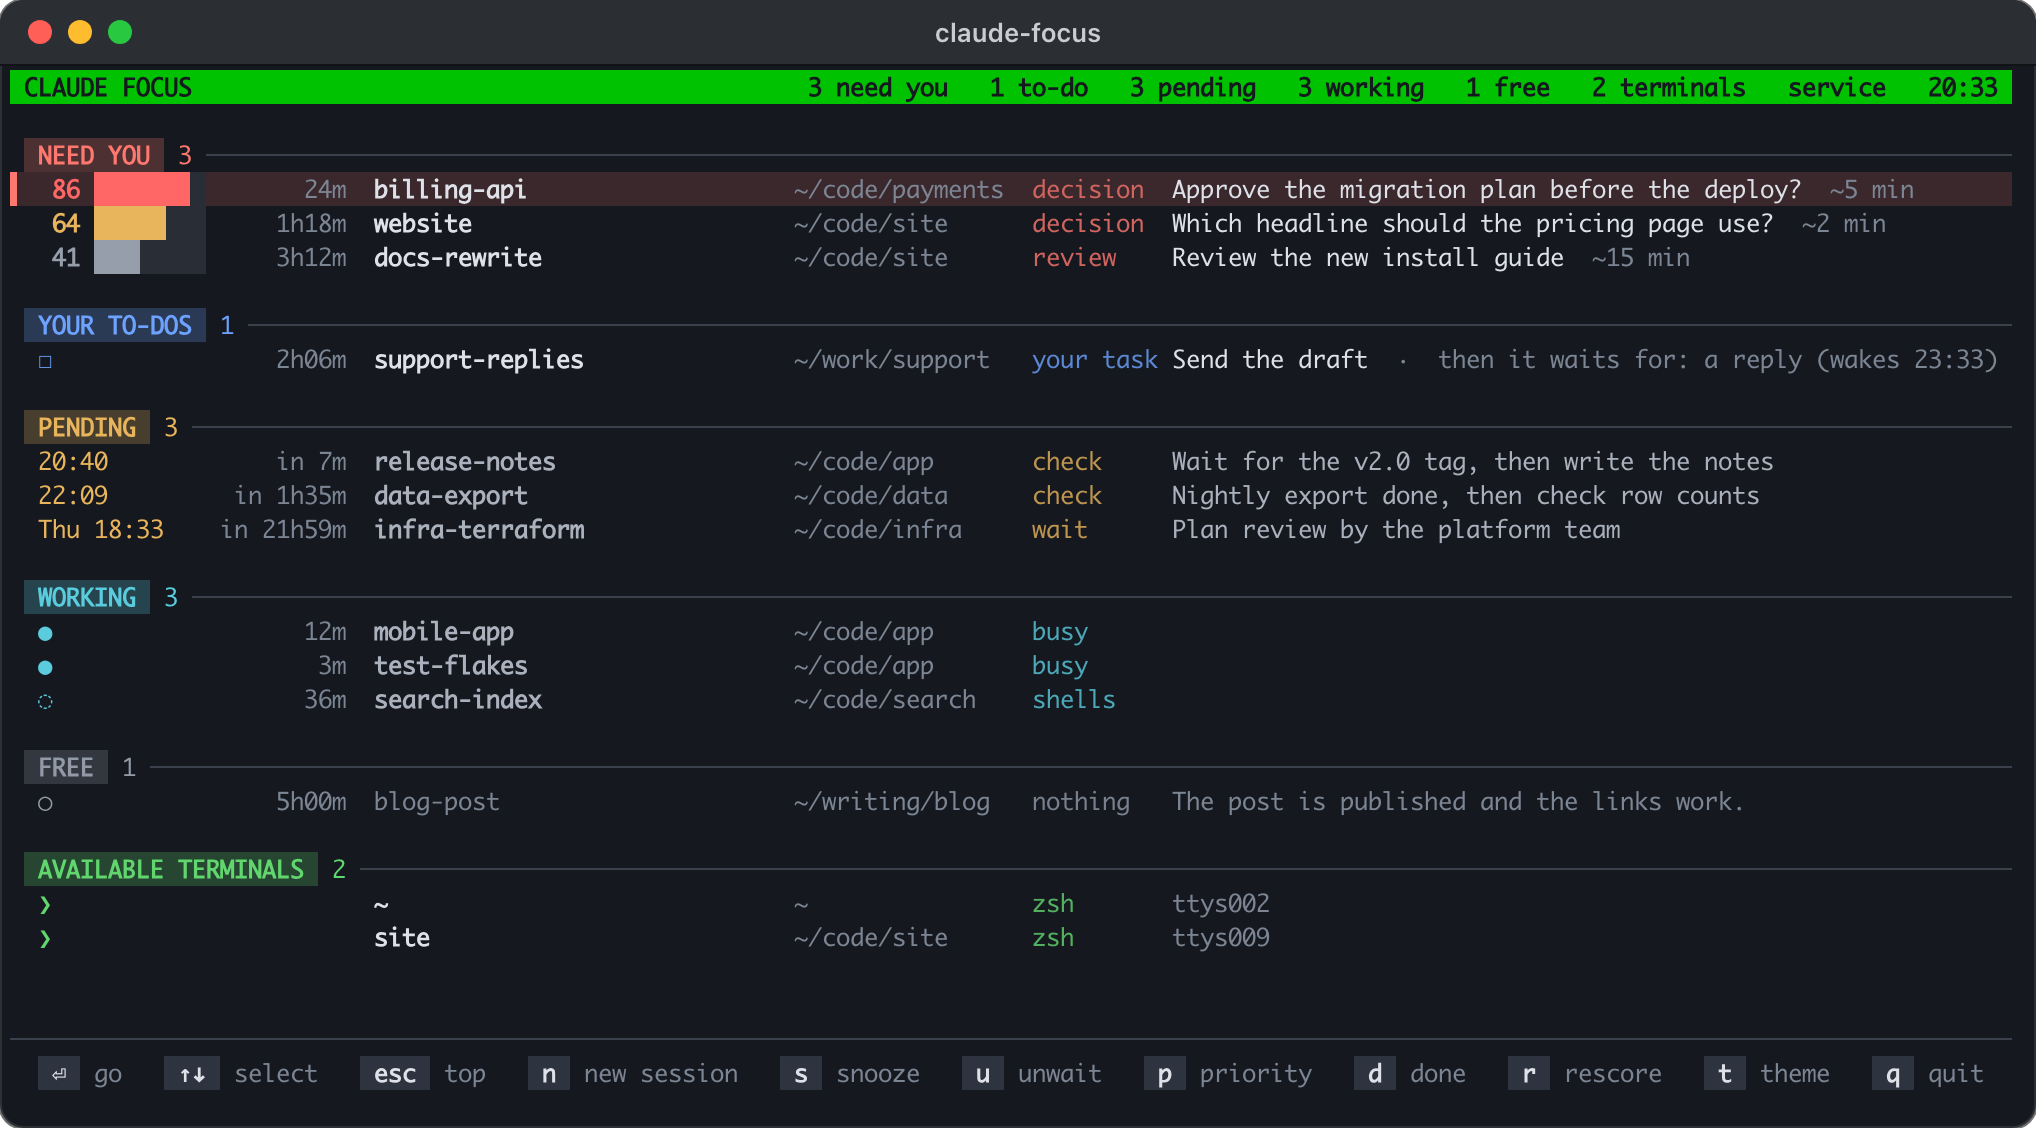Click the yellow priority bar scored 64
The image size is (2036, 1128).
(x=130, y=223)
